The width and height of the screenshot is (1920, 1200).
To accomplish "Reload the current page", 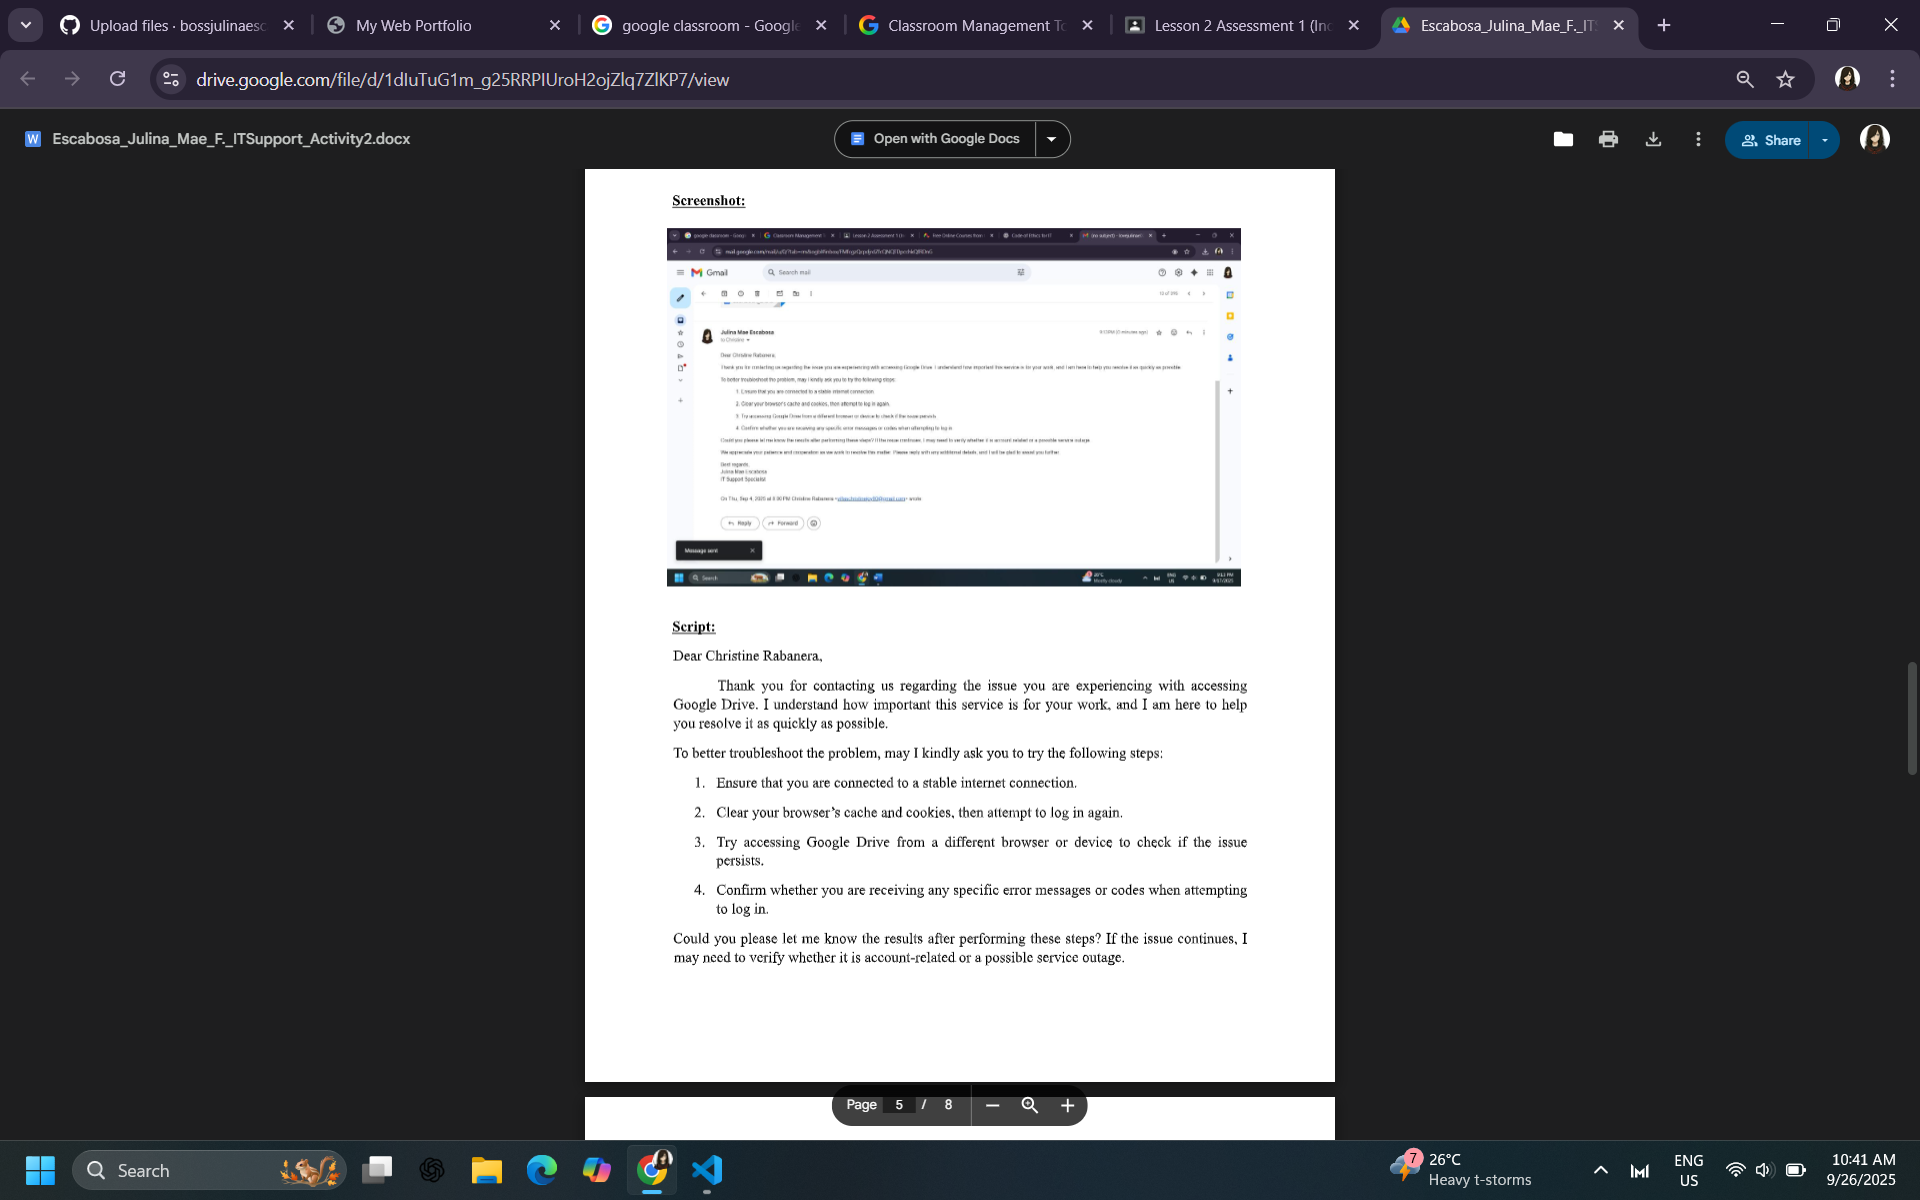I will pyautogui.click(x=118, y=79).
